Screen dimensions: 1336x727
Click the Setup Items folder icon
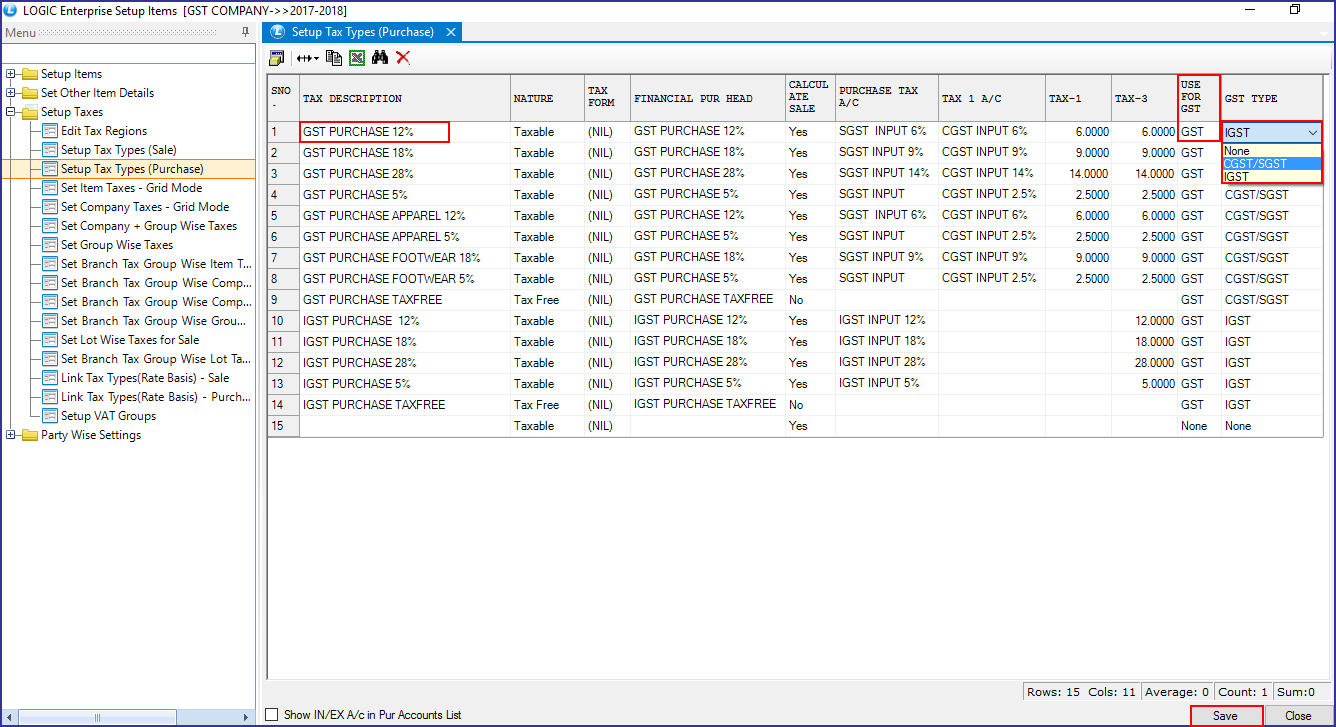[29, 74]
